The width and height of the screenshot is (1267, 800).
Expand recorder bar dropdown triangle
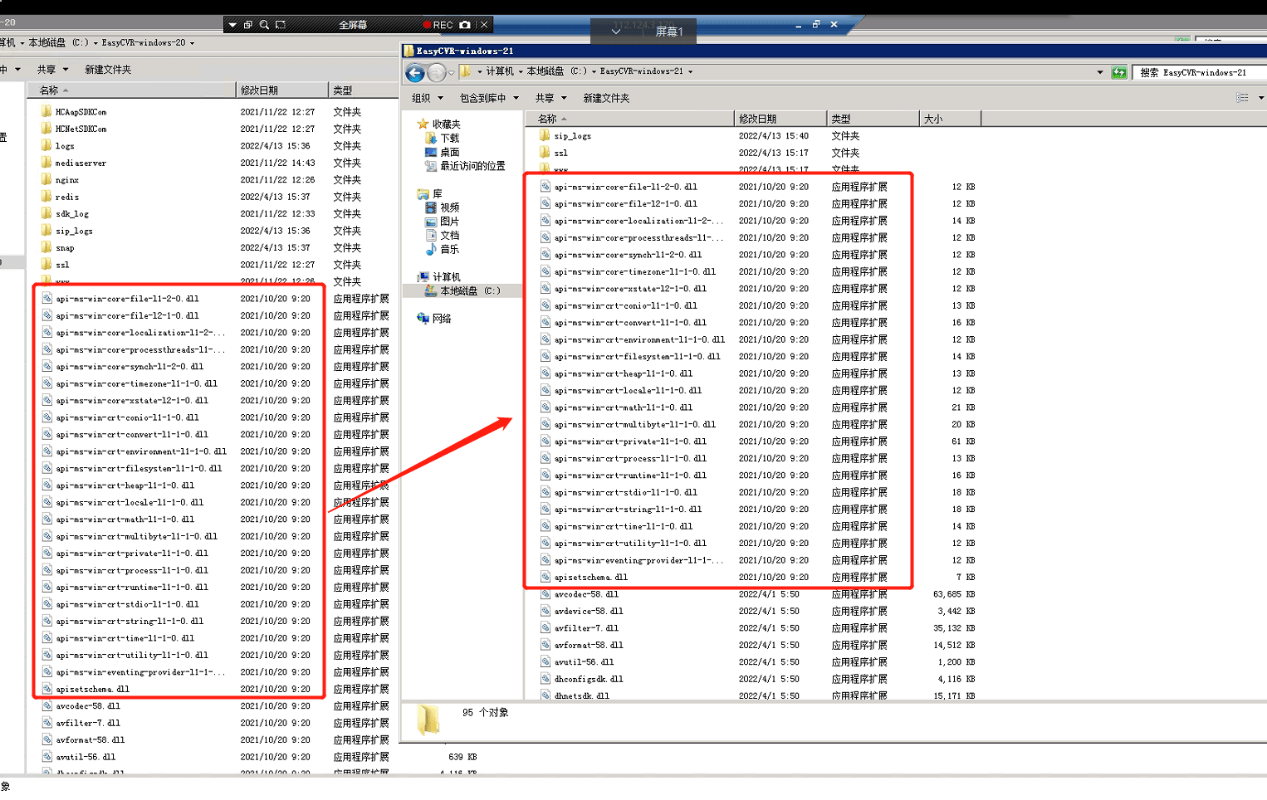(x=232, y=24)
